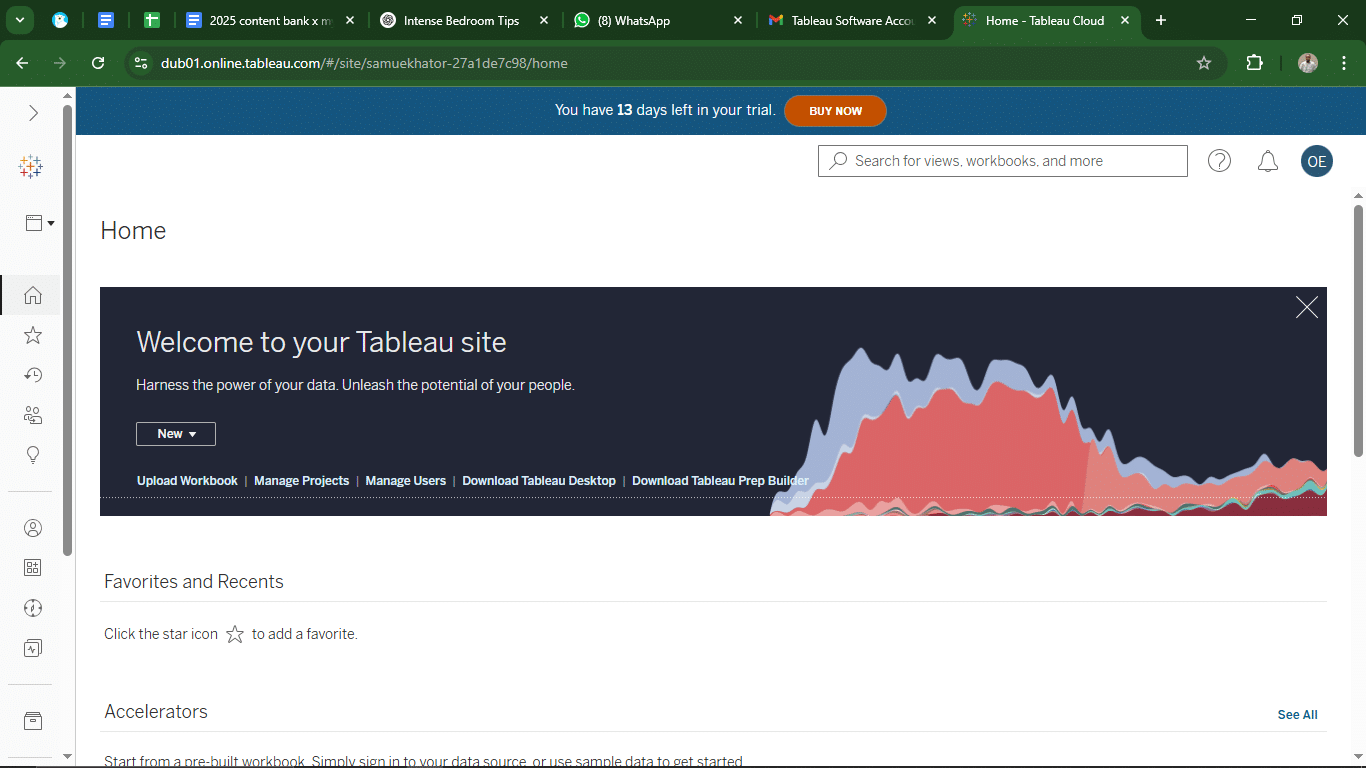Close the Intense Bedroom Tips tab
This screenshot has width=1366, height=768.
(544, 20)
